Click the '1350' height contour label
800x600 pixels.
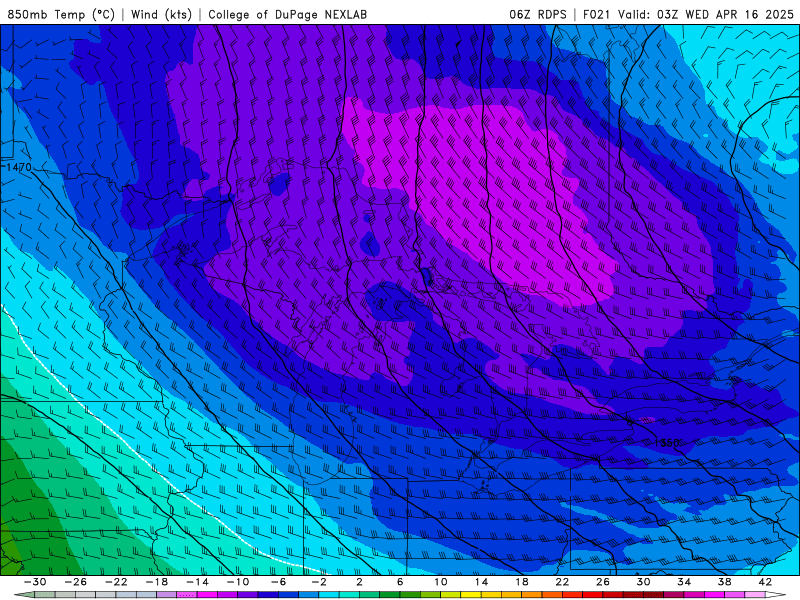point(666,443)
